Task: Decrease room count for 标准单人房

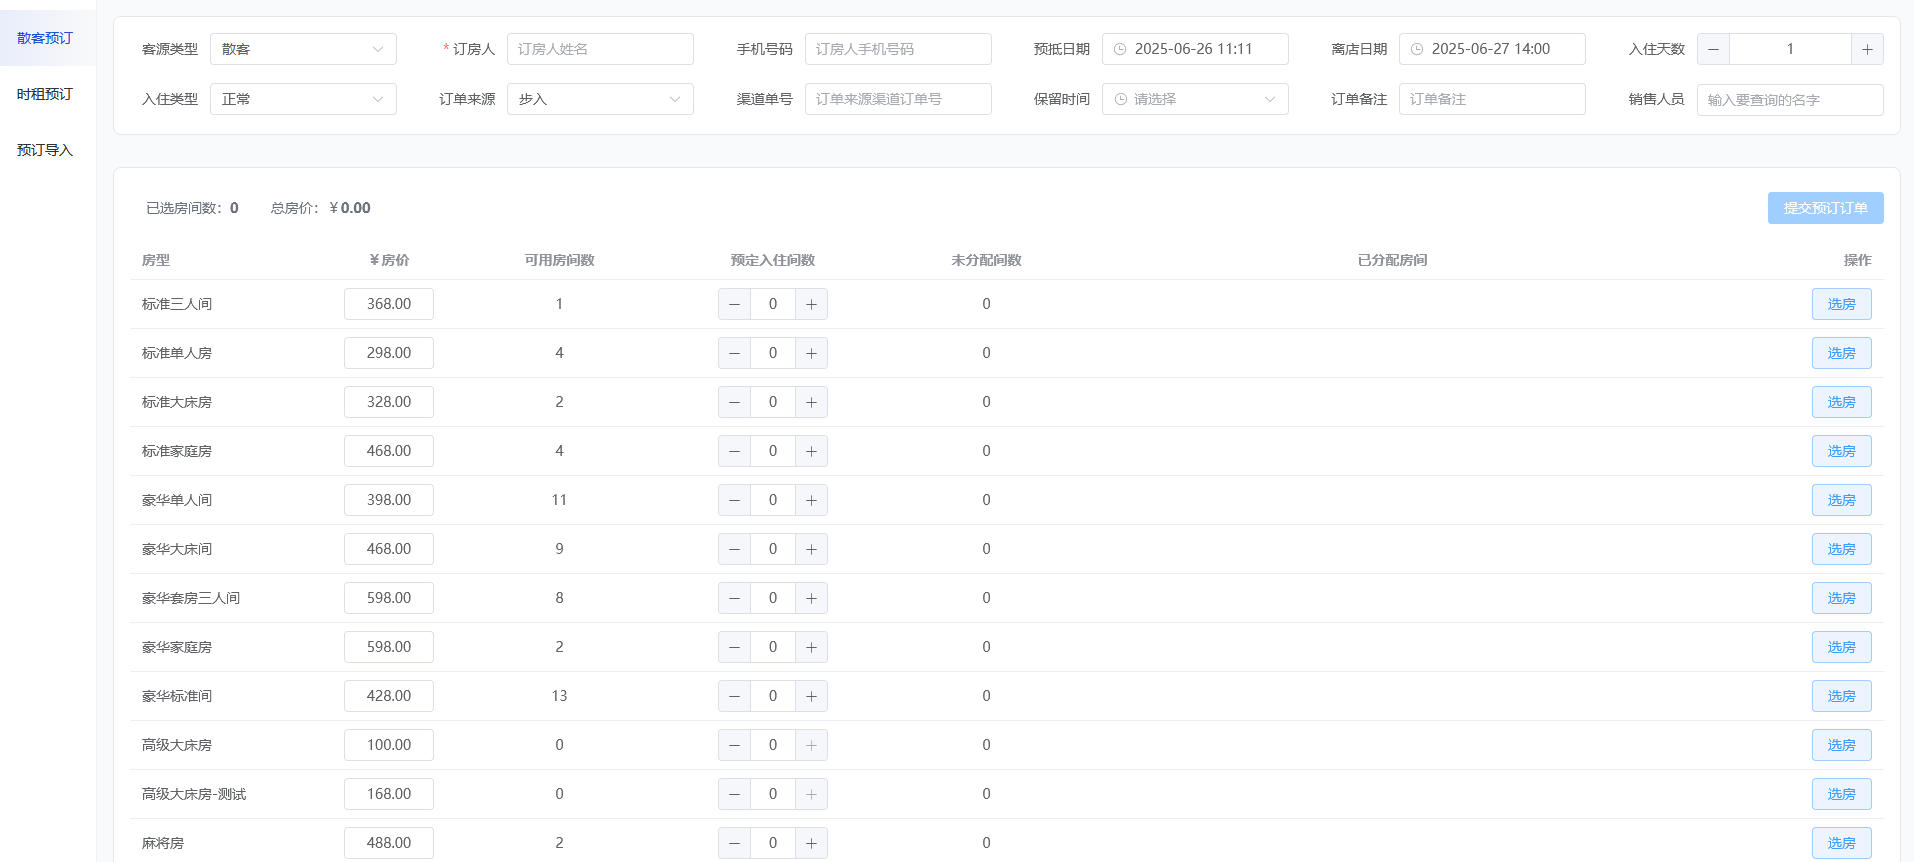Action: click(734, 353)
